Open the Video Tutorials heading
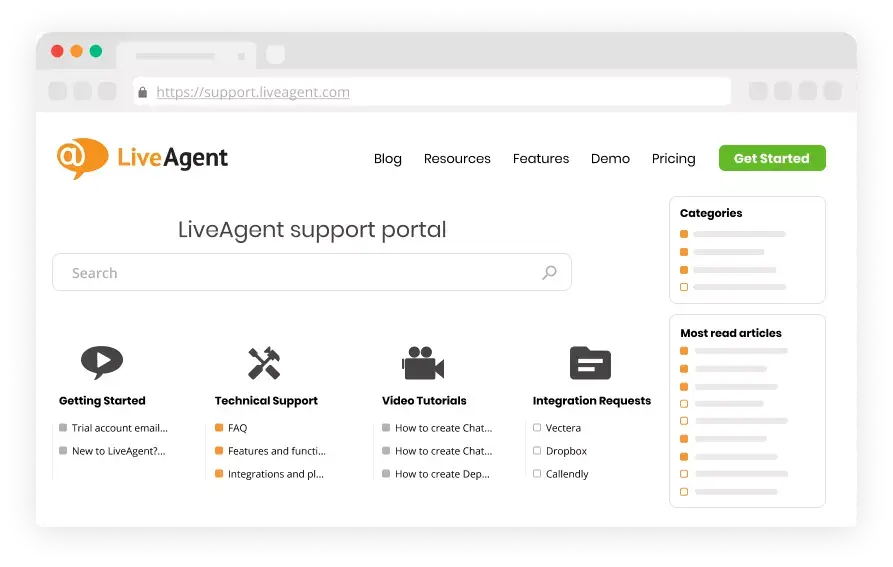893x567 pixels. [424, 401]
